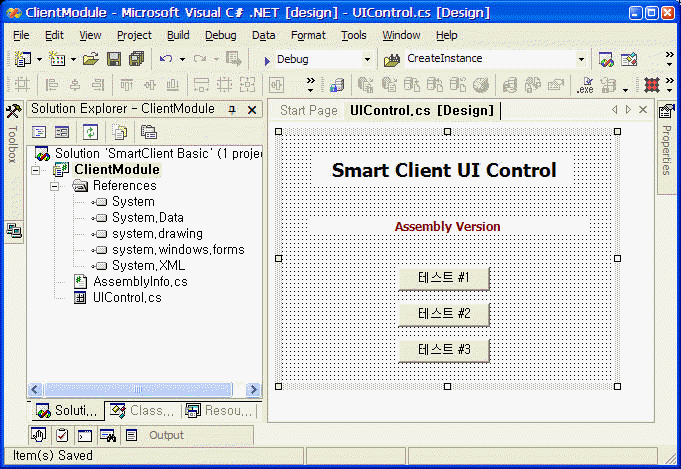Select UIControl.cs in the tree
This screenshot has width=681, height=469.
(127, 298)
